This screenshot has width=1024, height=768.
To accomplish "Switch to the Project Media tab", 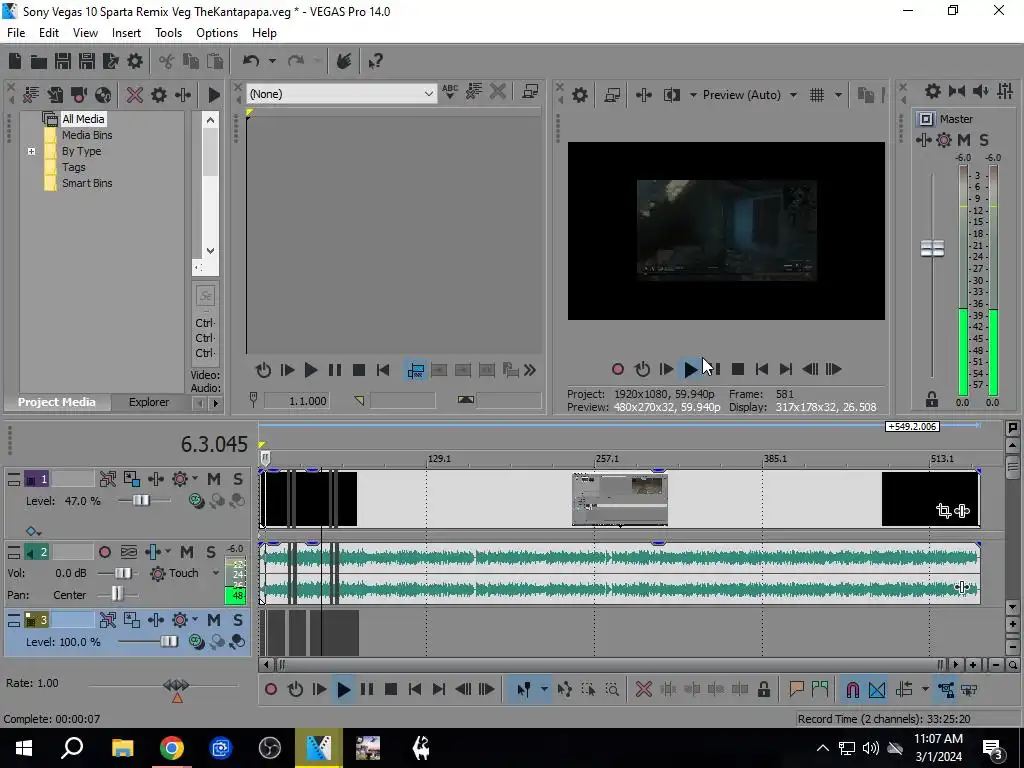I will pyautogui.click(x=57, y=402).
